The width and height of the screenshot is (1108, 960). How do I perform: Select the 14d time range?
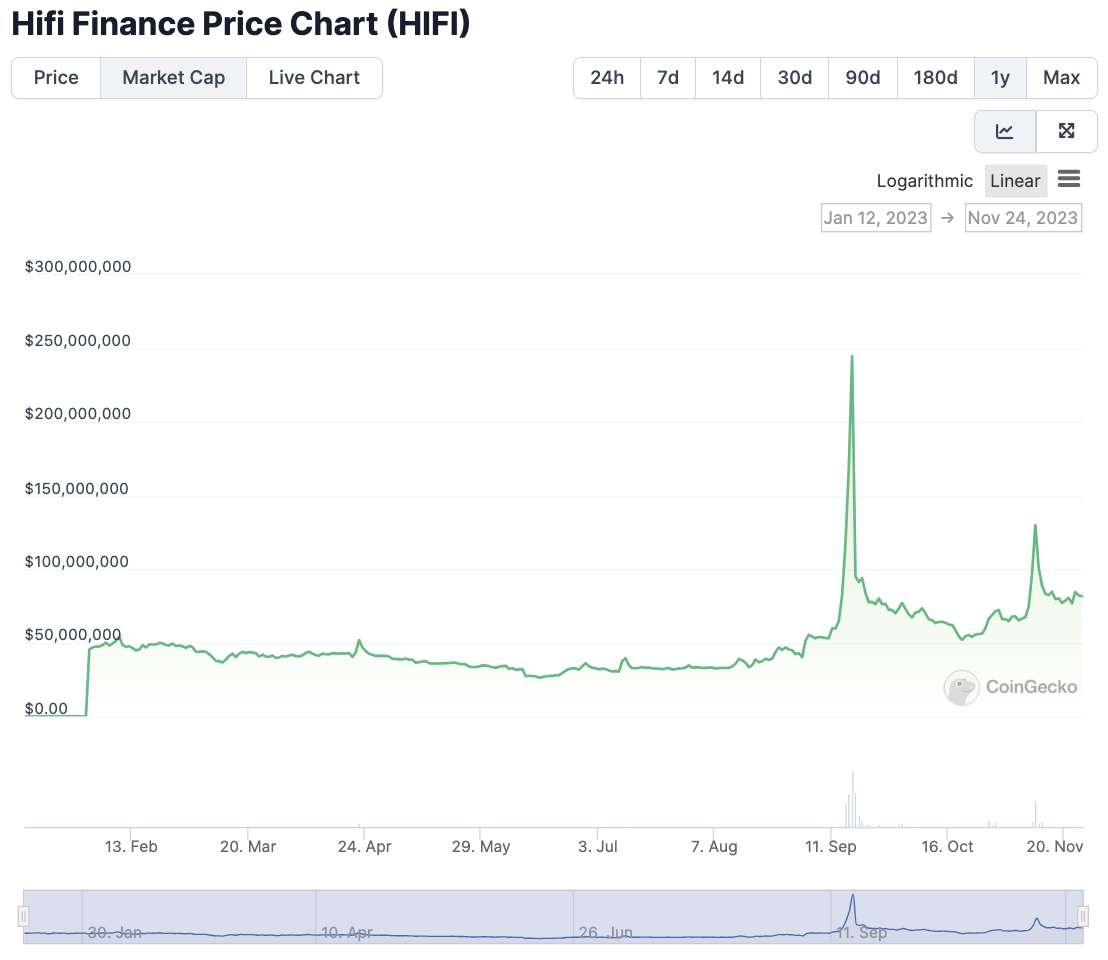[728, 78]
